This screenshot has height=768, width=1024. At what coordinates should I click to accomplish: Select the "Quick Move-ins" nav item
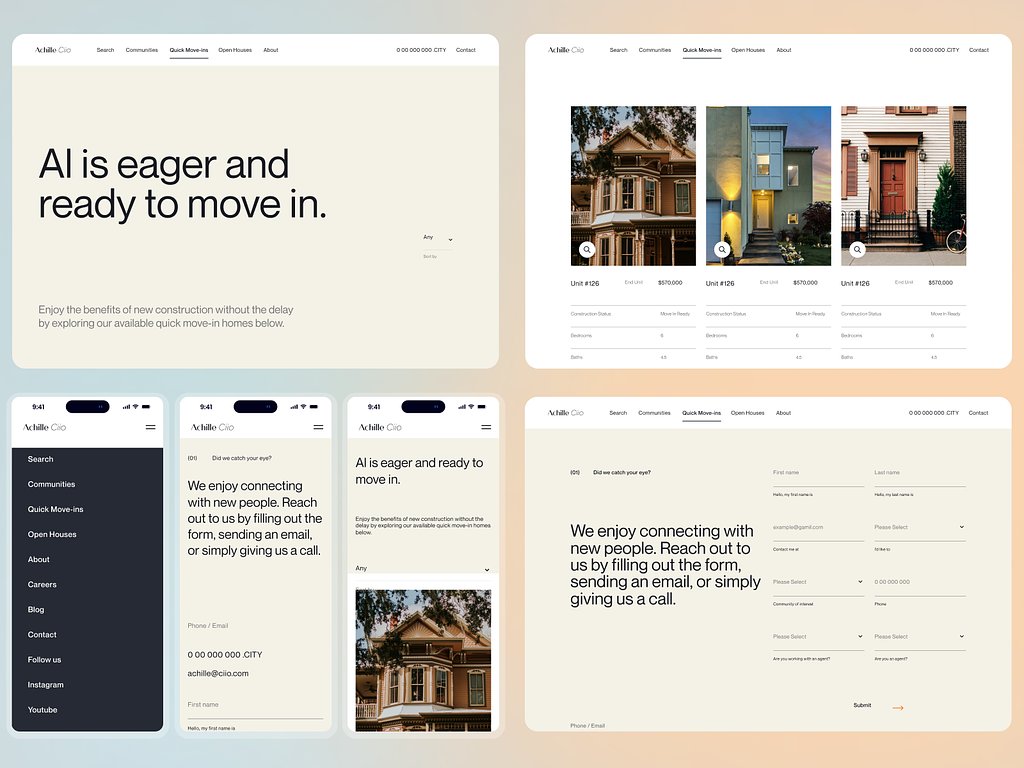point(189,49)
